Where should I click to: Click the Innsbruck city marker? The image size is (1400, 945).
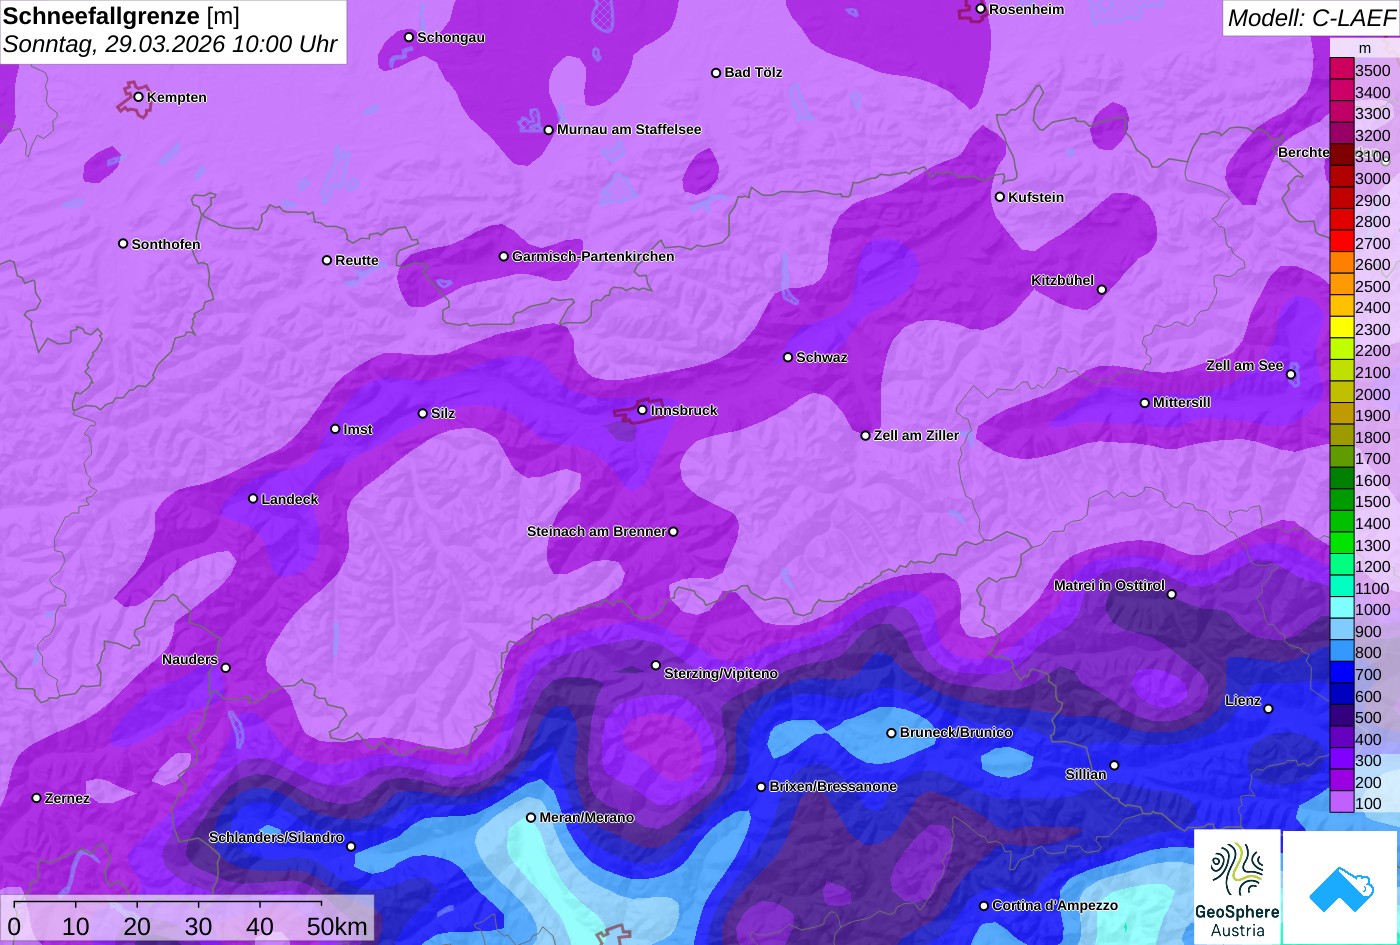(x=642, y=410)
